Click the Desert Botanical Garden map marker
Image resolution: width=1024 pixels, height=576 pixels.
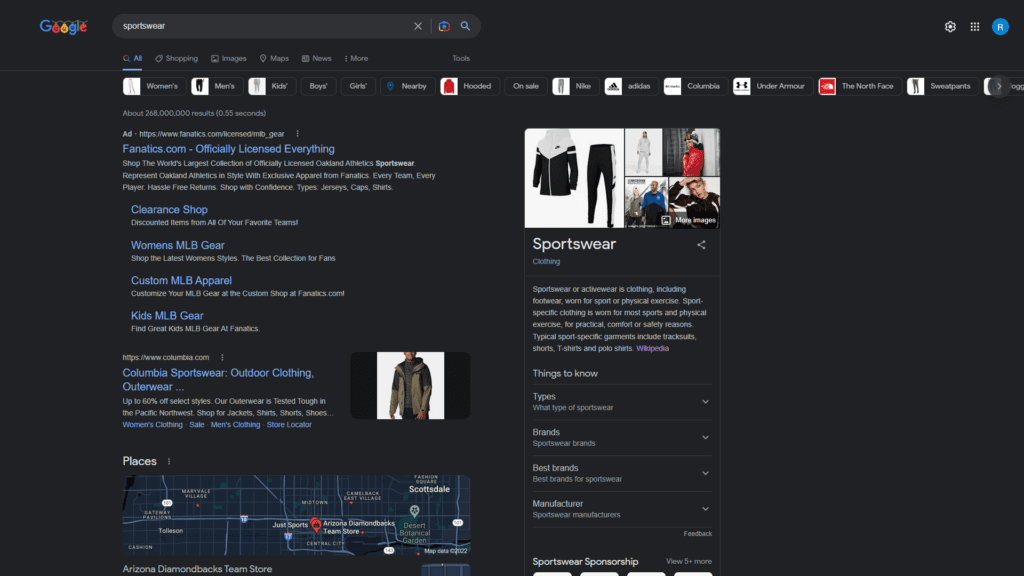point(414,511)
